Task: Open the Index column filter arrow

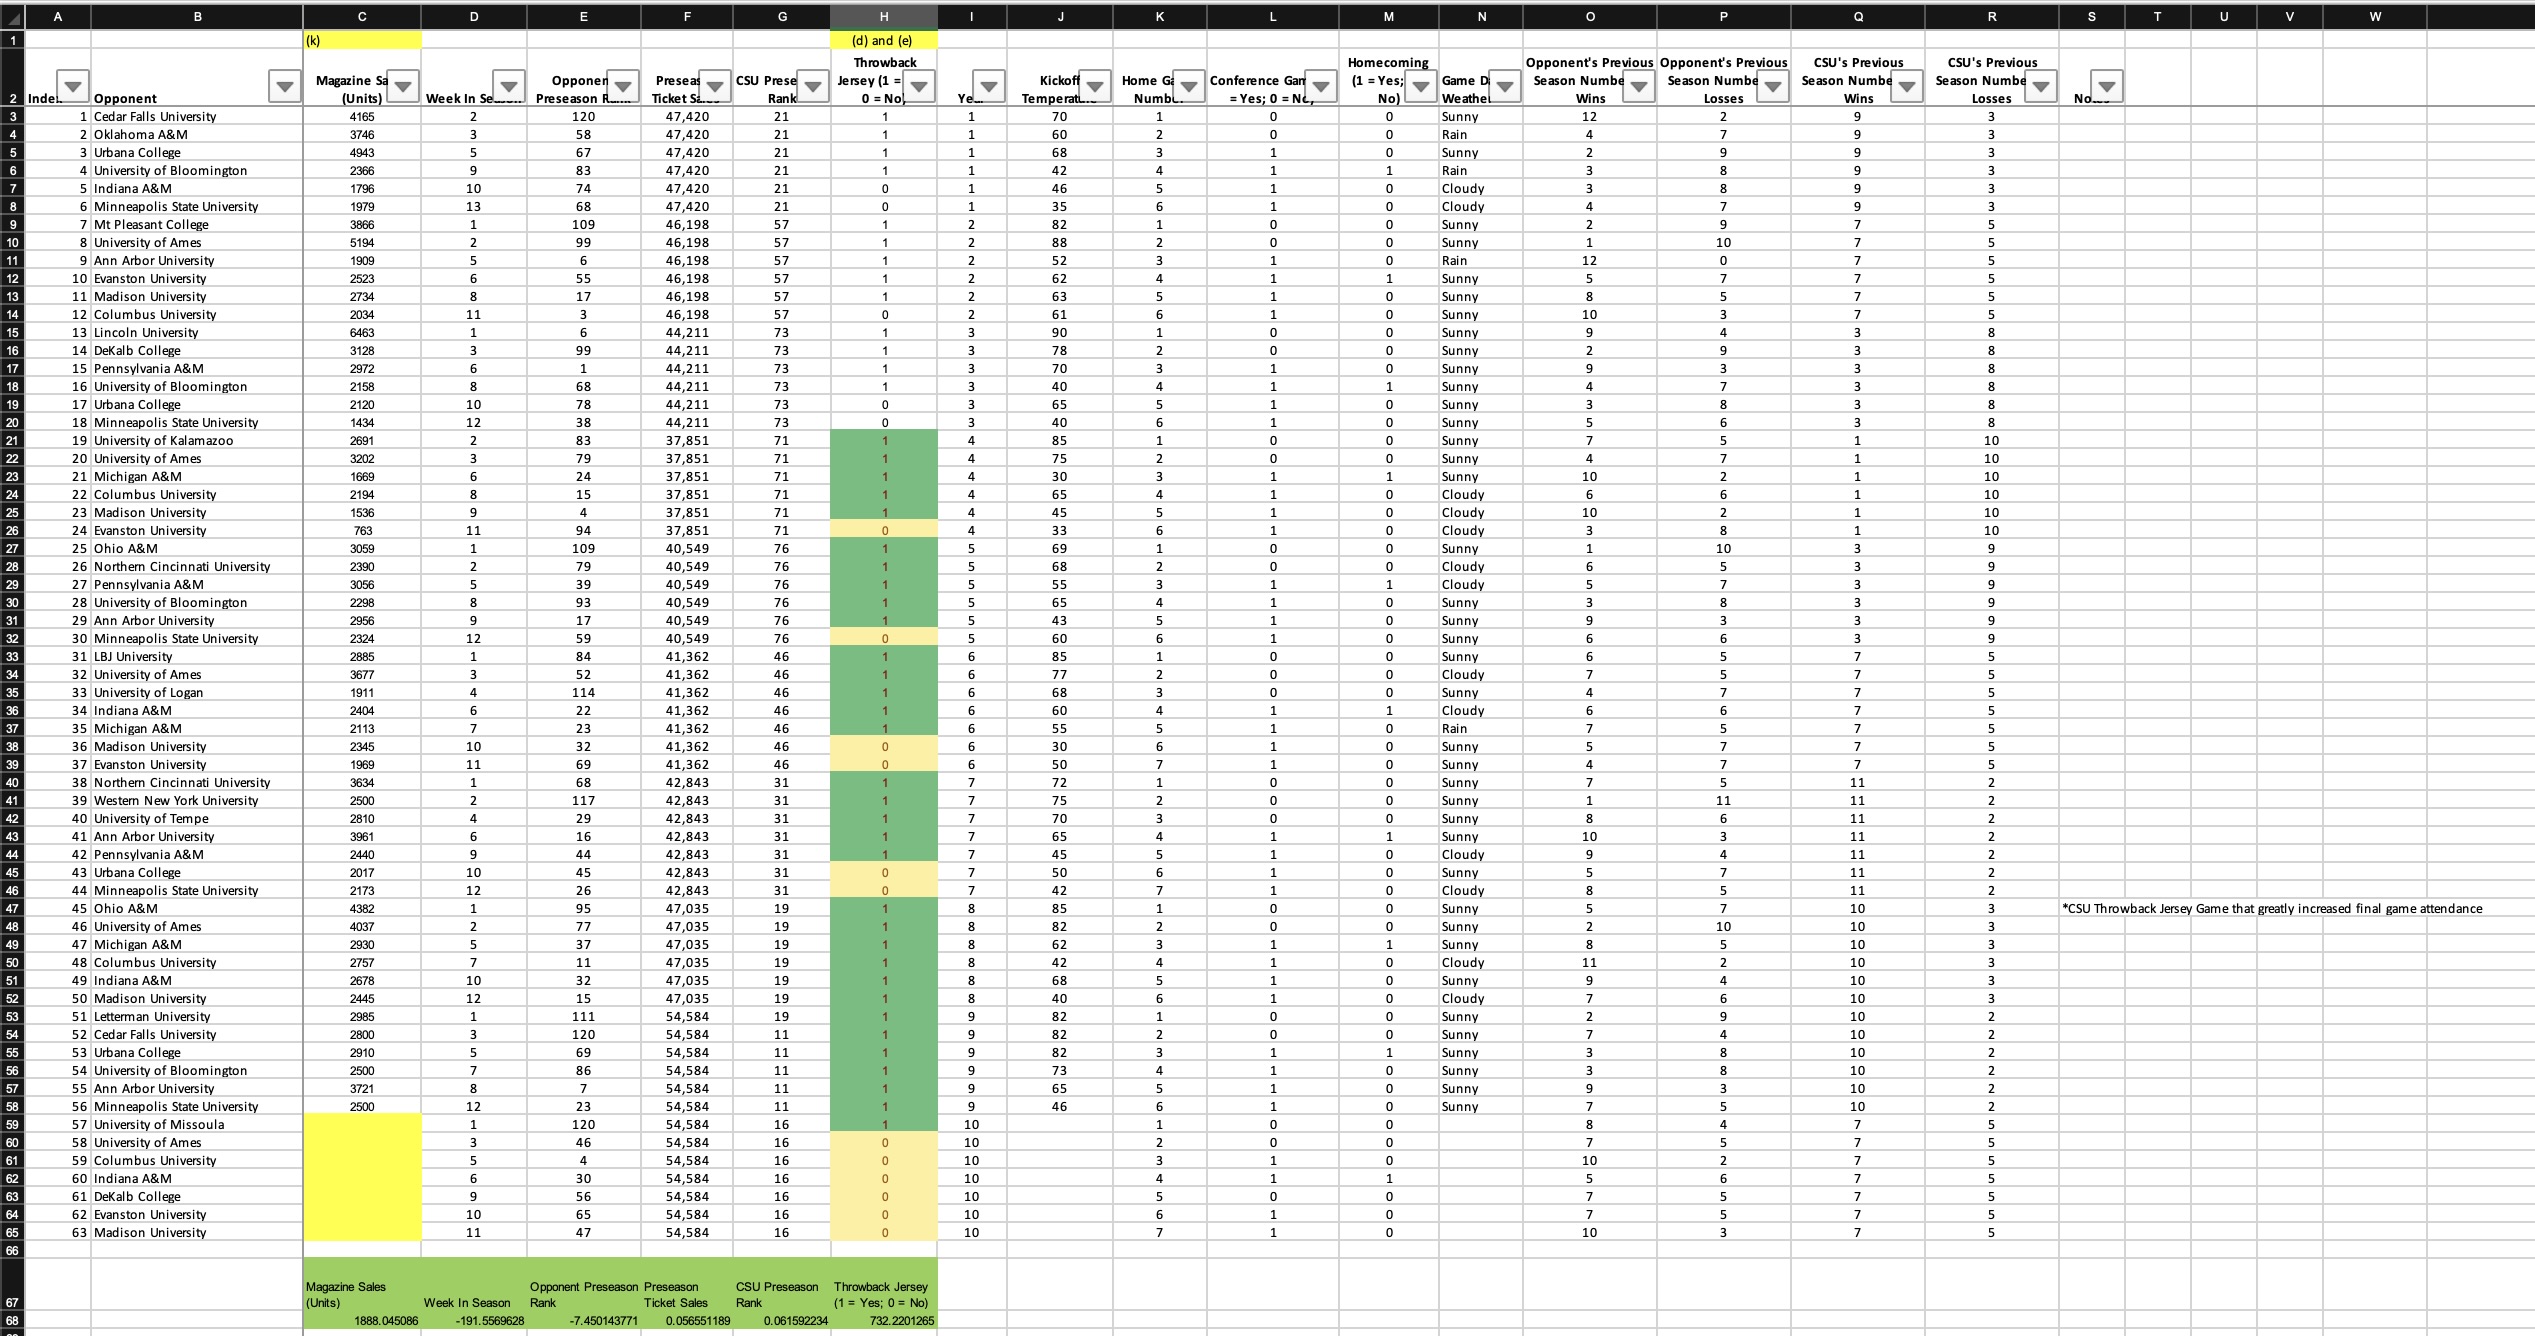Action: click(x=74, y=87)
